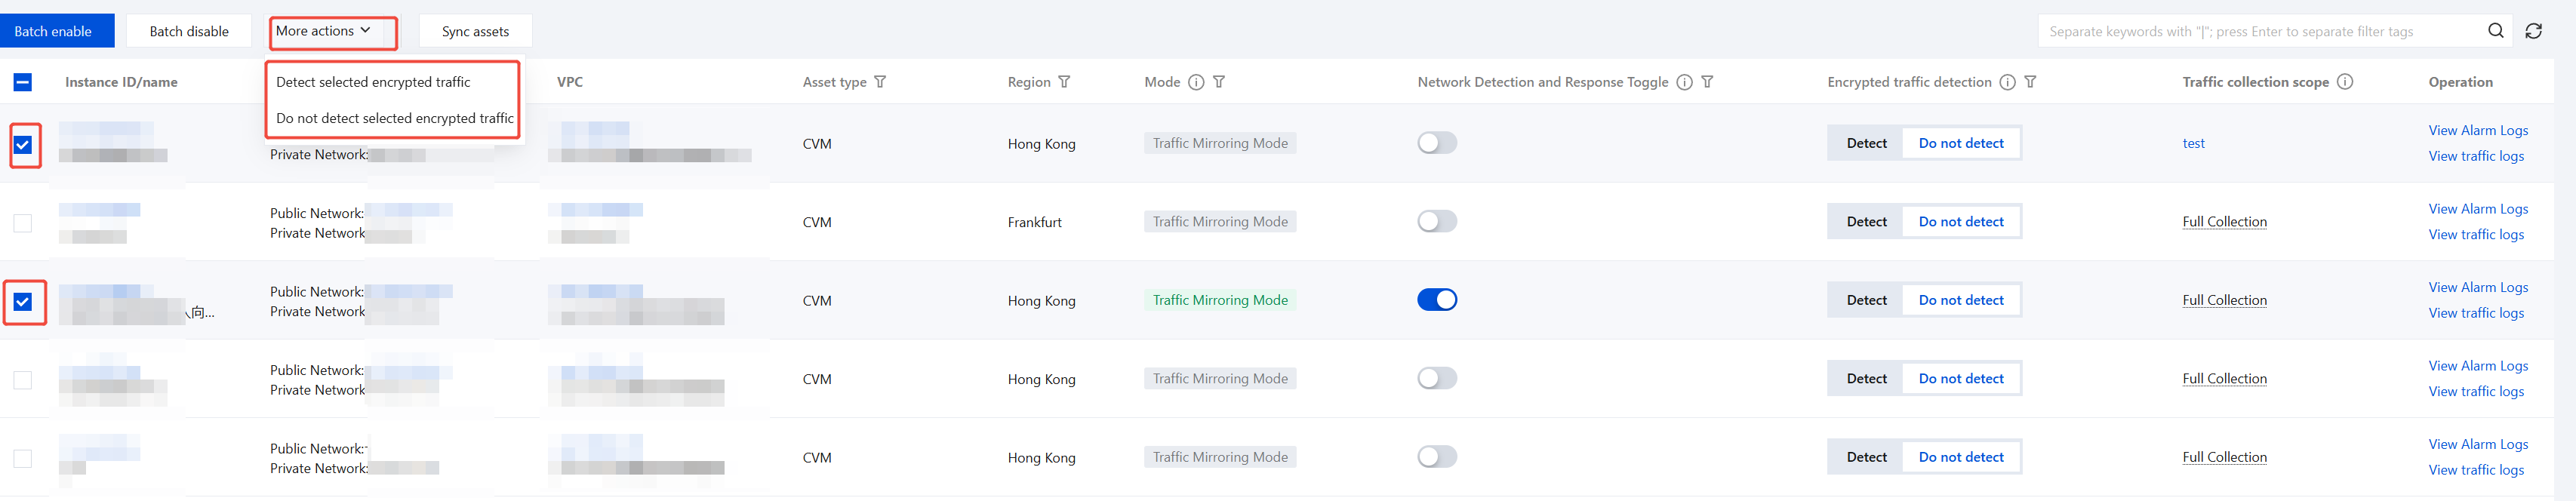Viewport: 2576px width, 501px height.
Task: Click the Mode column info icon
Action: (1196, 82)
